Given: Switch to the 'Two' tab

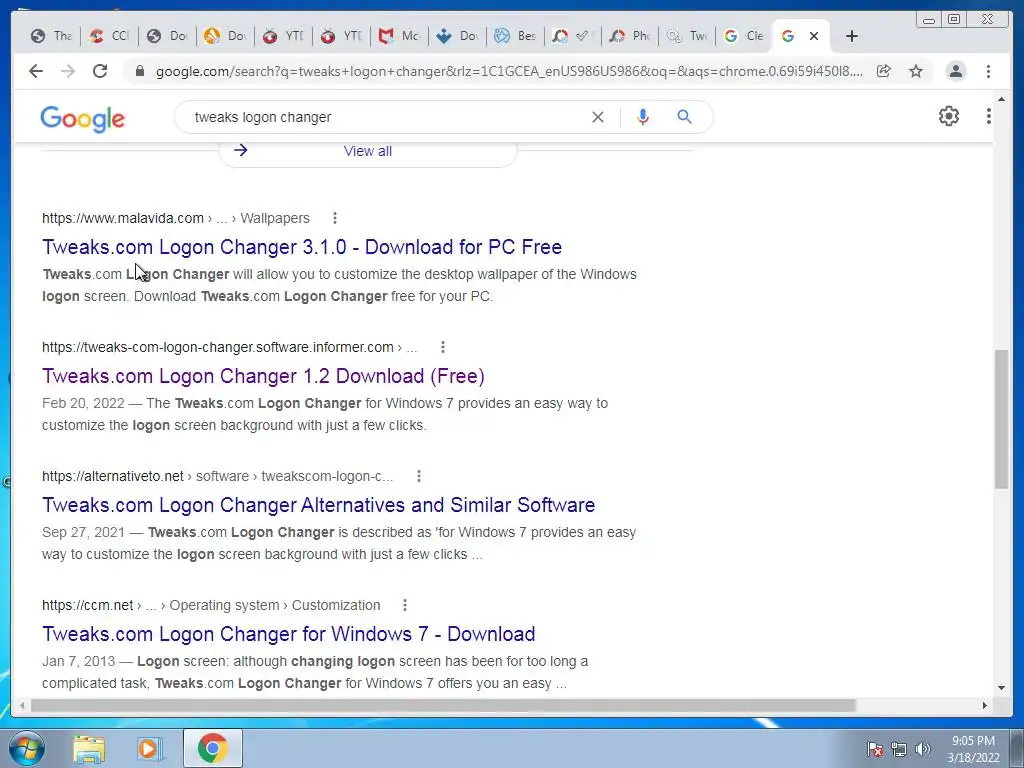Looking at the screenshot, I should 688,36.
